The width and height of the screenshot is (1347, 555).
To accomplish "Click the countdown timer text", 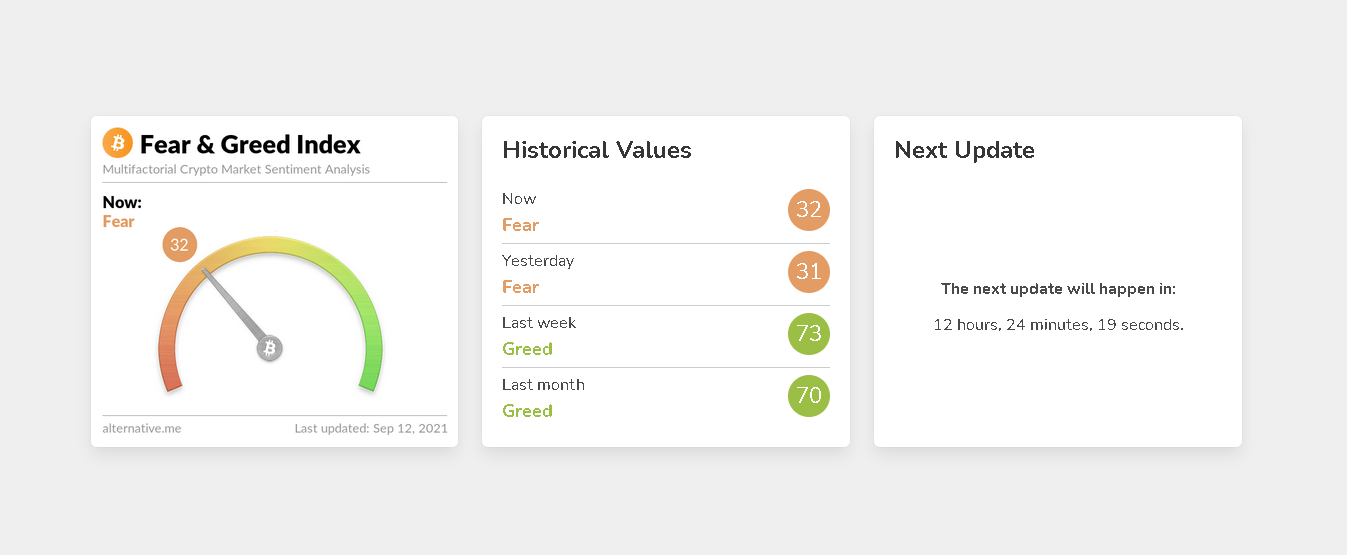I will (x=1058, y=325).
